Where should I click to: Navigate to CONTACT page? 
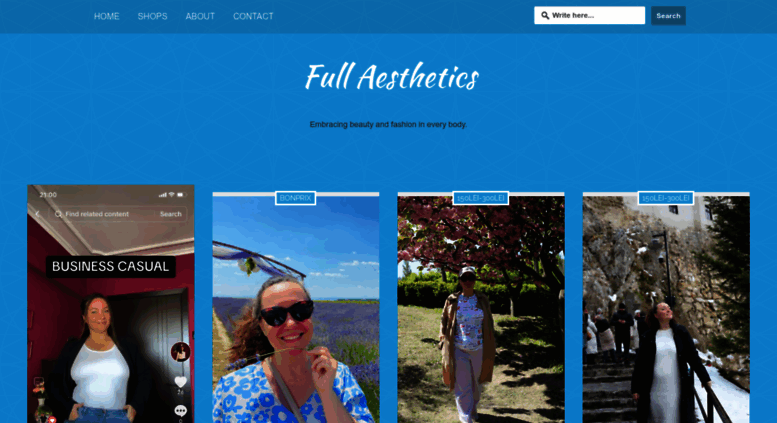coord(253,16)
